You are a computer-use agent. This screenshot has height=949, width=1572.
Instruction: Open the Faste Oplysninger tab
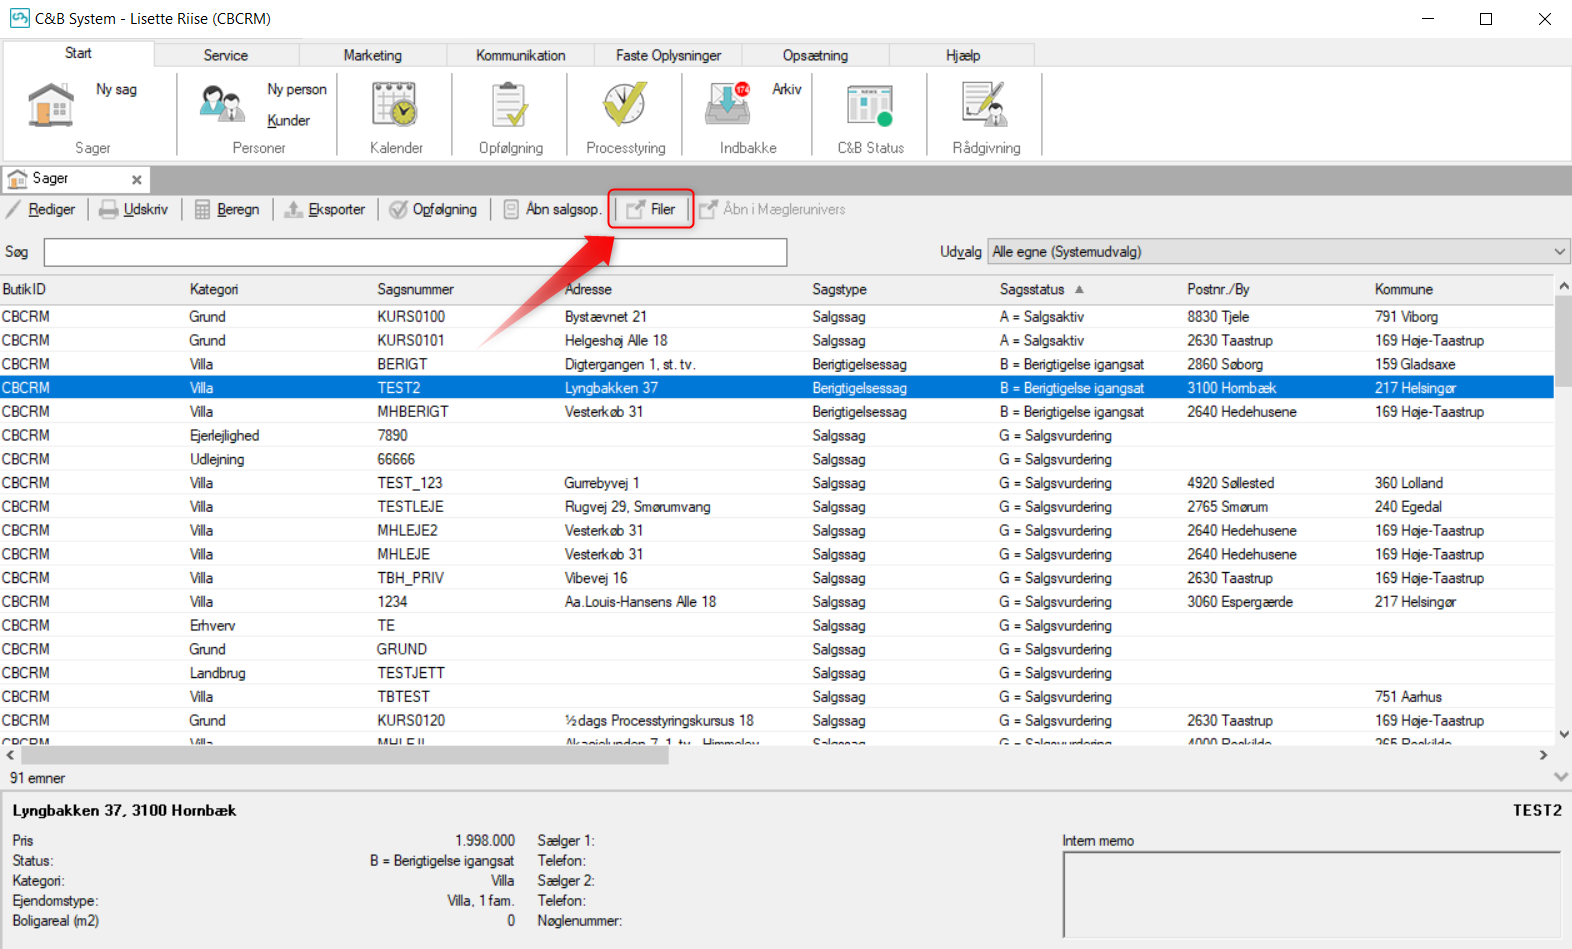(x=668, y=55)
